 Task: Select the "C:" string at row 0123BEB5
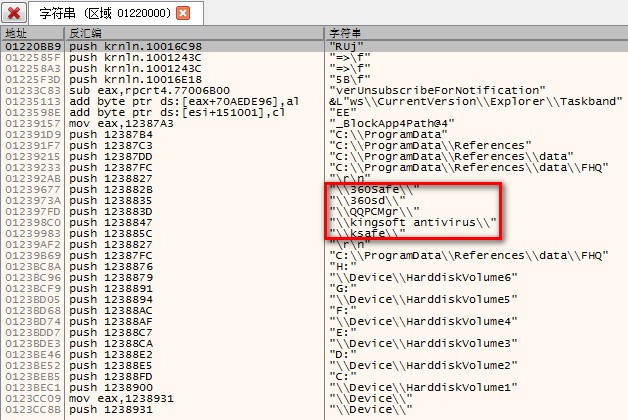[343, 376]
